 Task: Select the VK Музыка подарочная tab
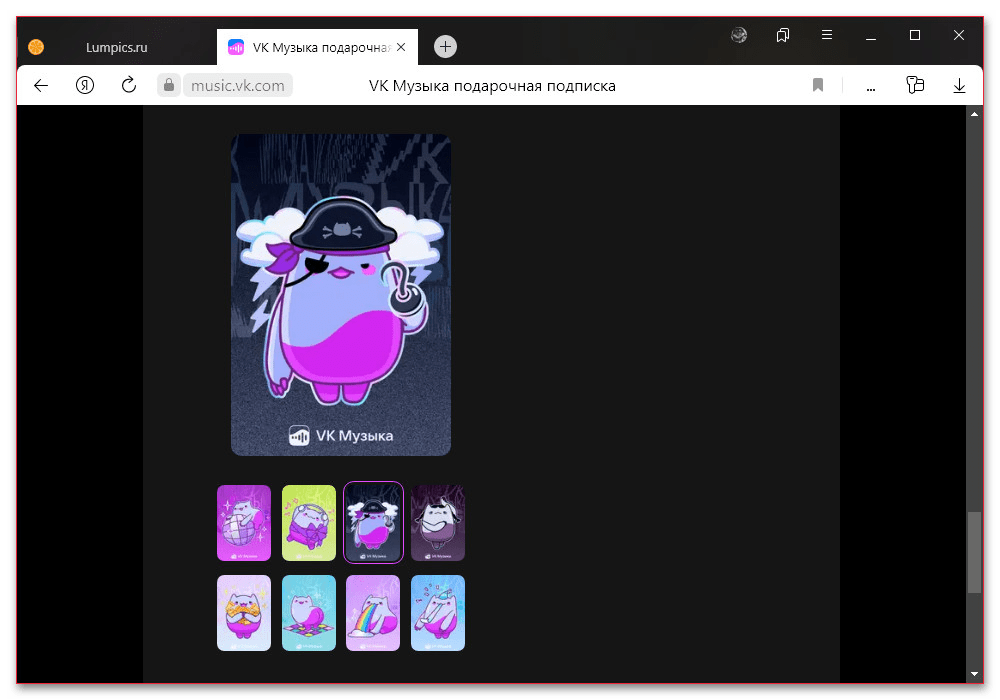(x=317, y=47)
